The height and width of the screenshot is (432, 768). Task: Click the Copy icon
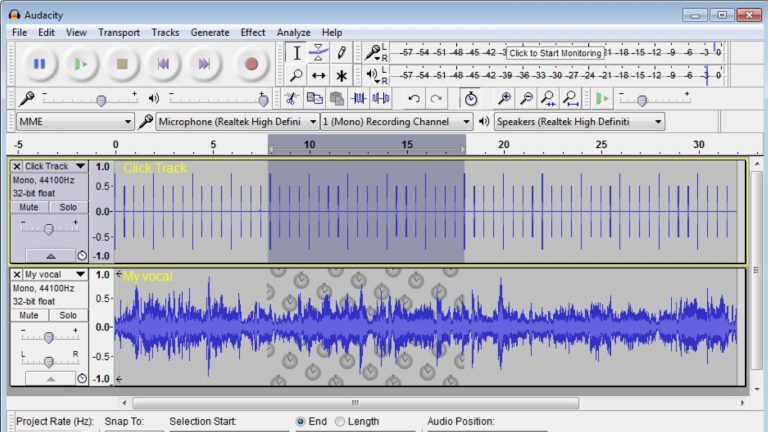click(x=314, y=99)
